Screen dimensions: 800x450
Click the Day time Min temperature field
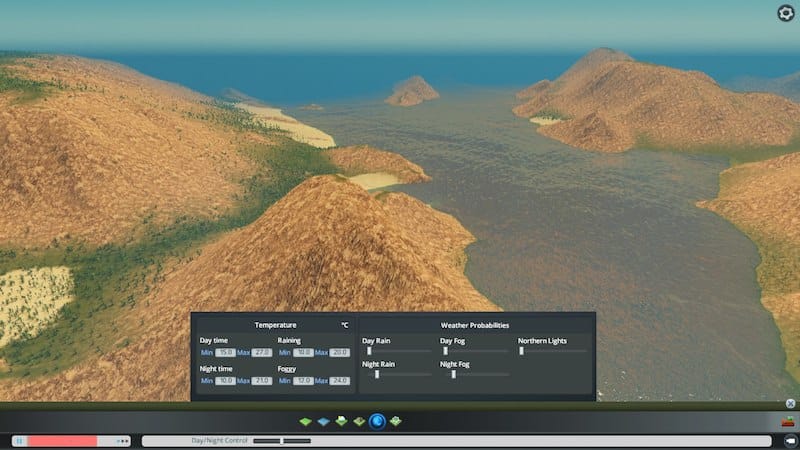click(225, 352)
